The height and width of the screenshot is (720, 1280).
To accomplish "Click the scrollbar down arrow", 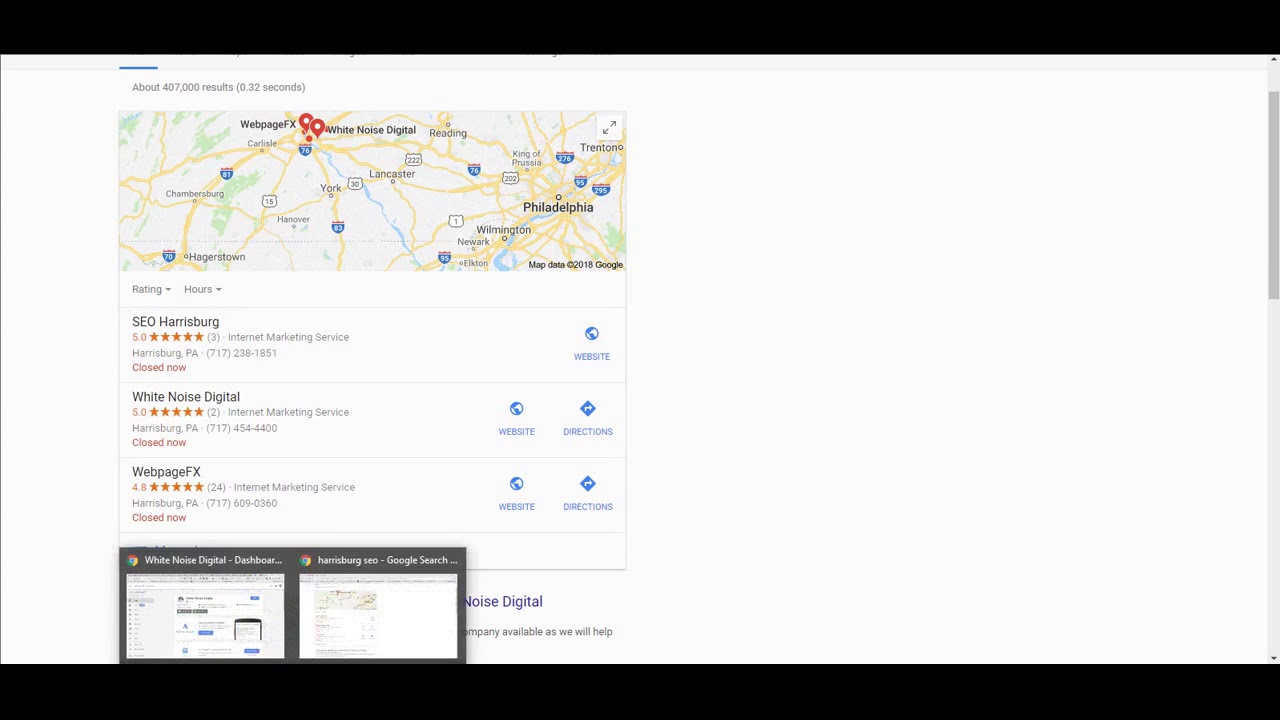I will tap(1273, 657).
